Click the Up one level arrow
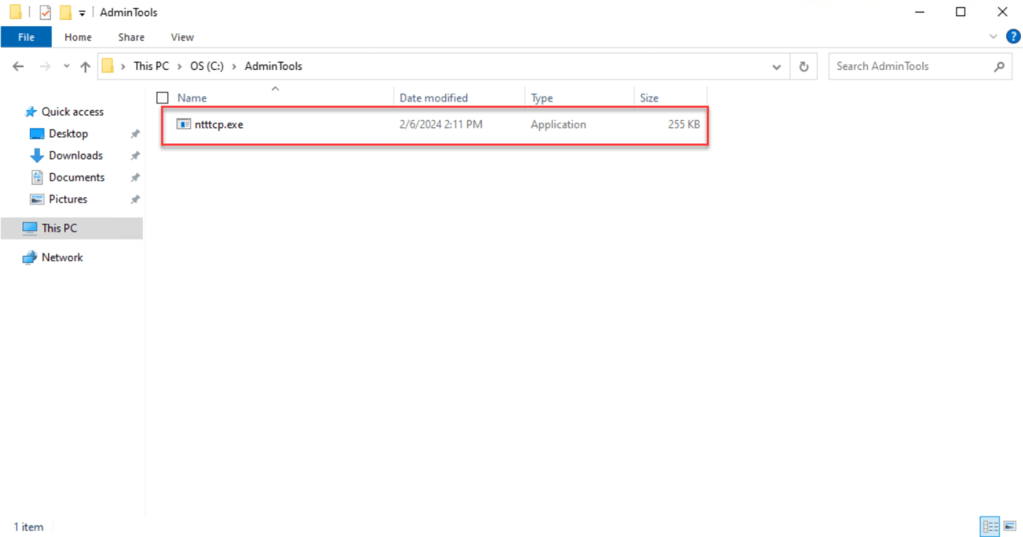1023x537 pixels. pos(86,66)
